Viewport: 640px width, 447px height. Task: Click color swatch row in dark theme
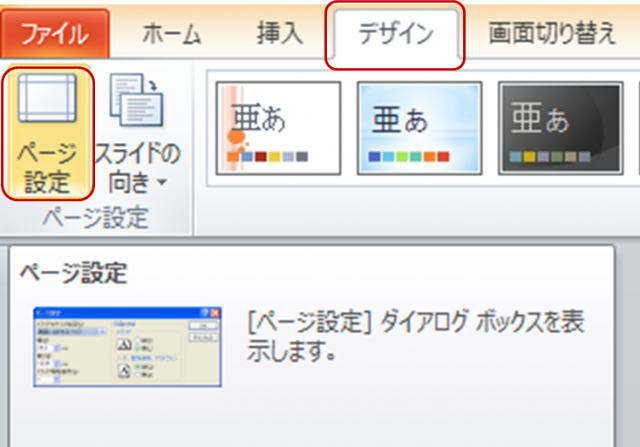[549, 157]
